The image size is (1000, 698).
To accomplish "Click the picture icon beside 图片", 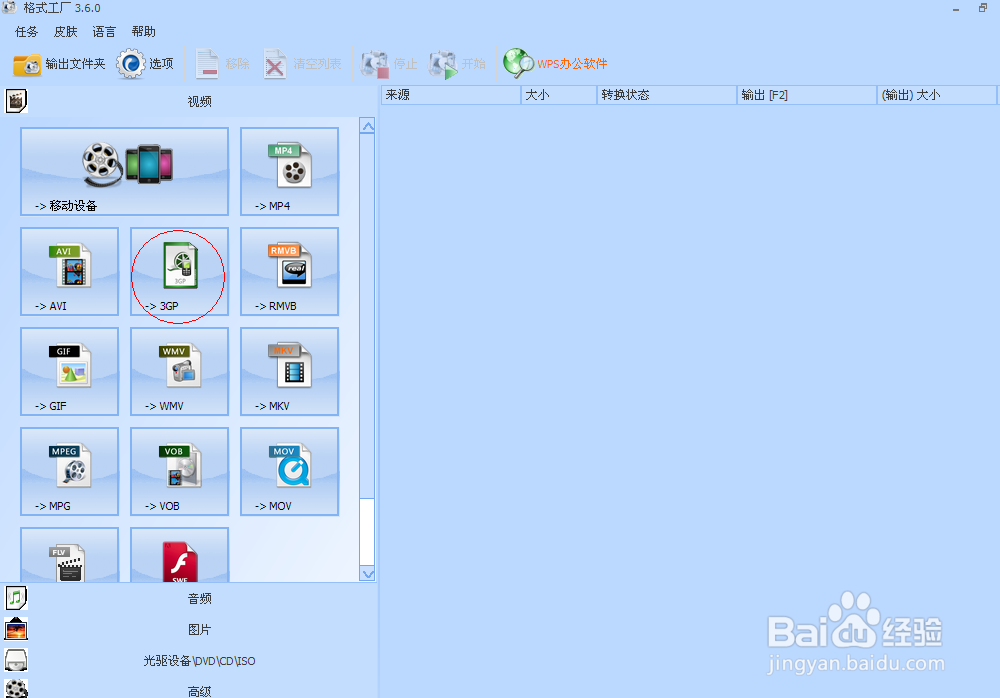I will 16,629.
